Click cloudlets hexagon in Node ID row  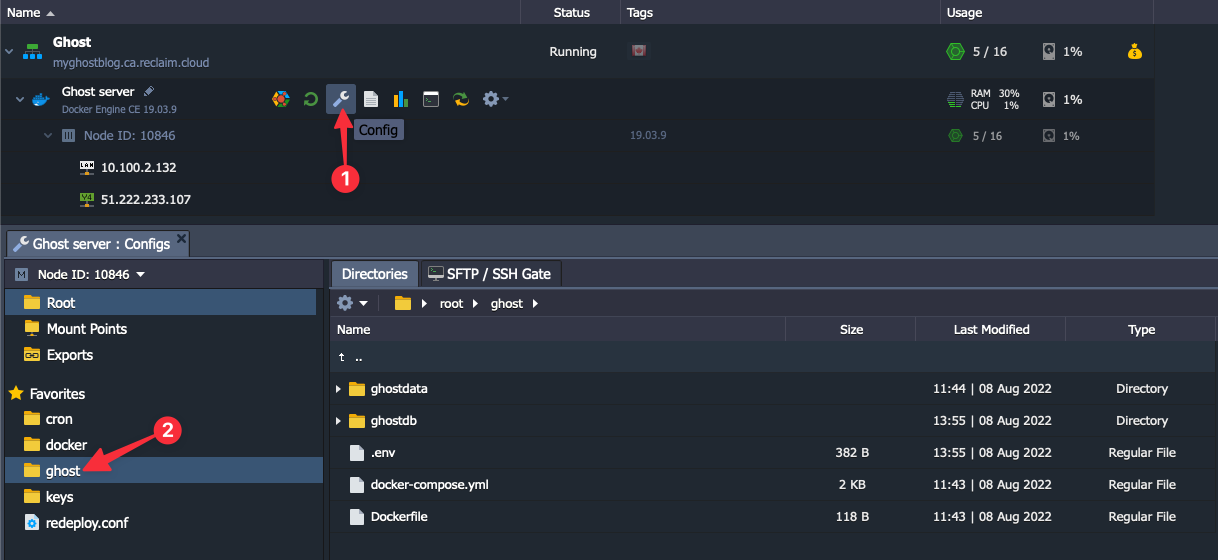tap(955, 135)
